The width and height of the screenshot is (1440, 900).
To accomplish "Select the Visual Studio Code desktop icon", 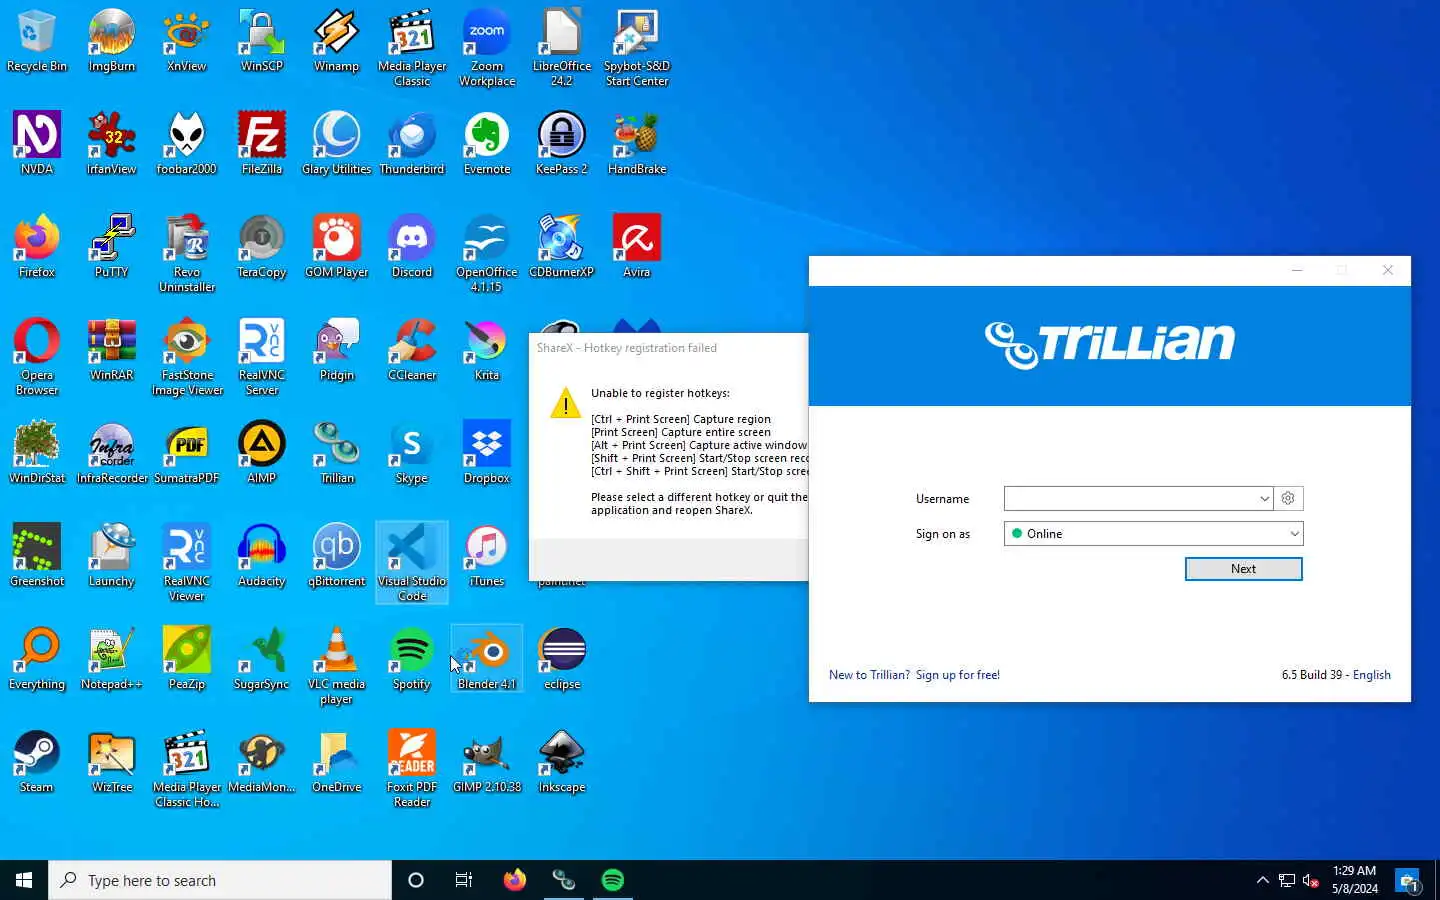I will pos(412,563).
